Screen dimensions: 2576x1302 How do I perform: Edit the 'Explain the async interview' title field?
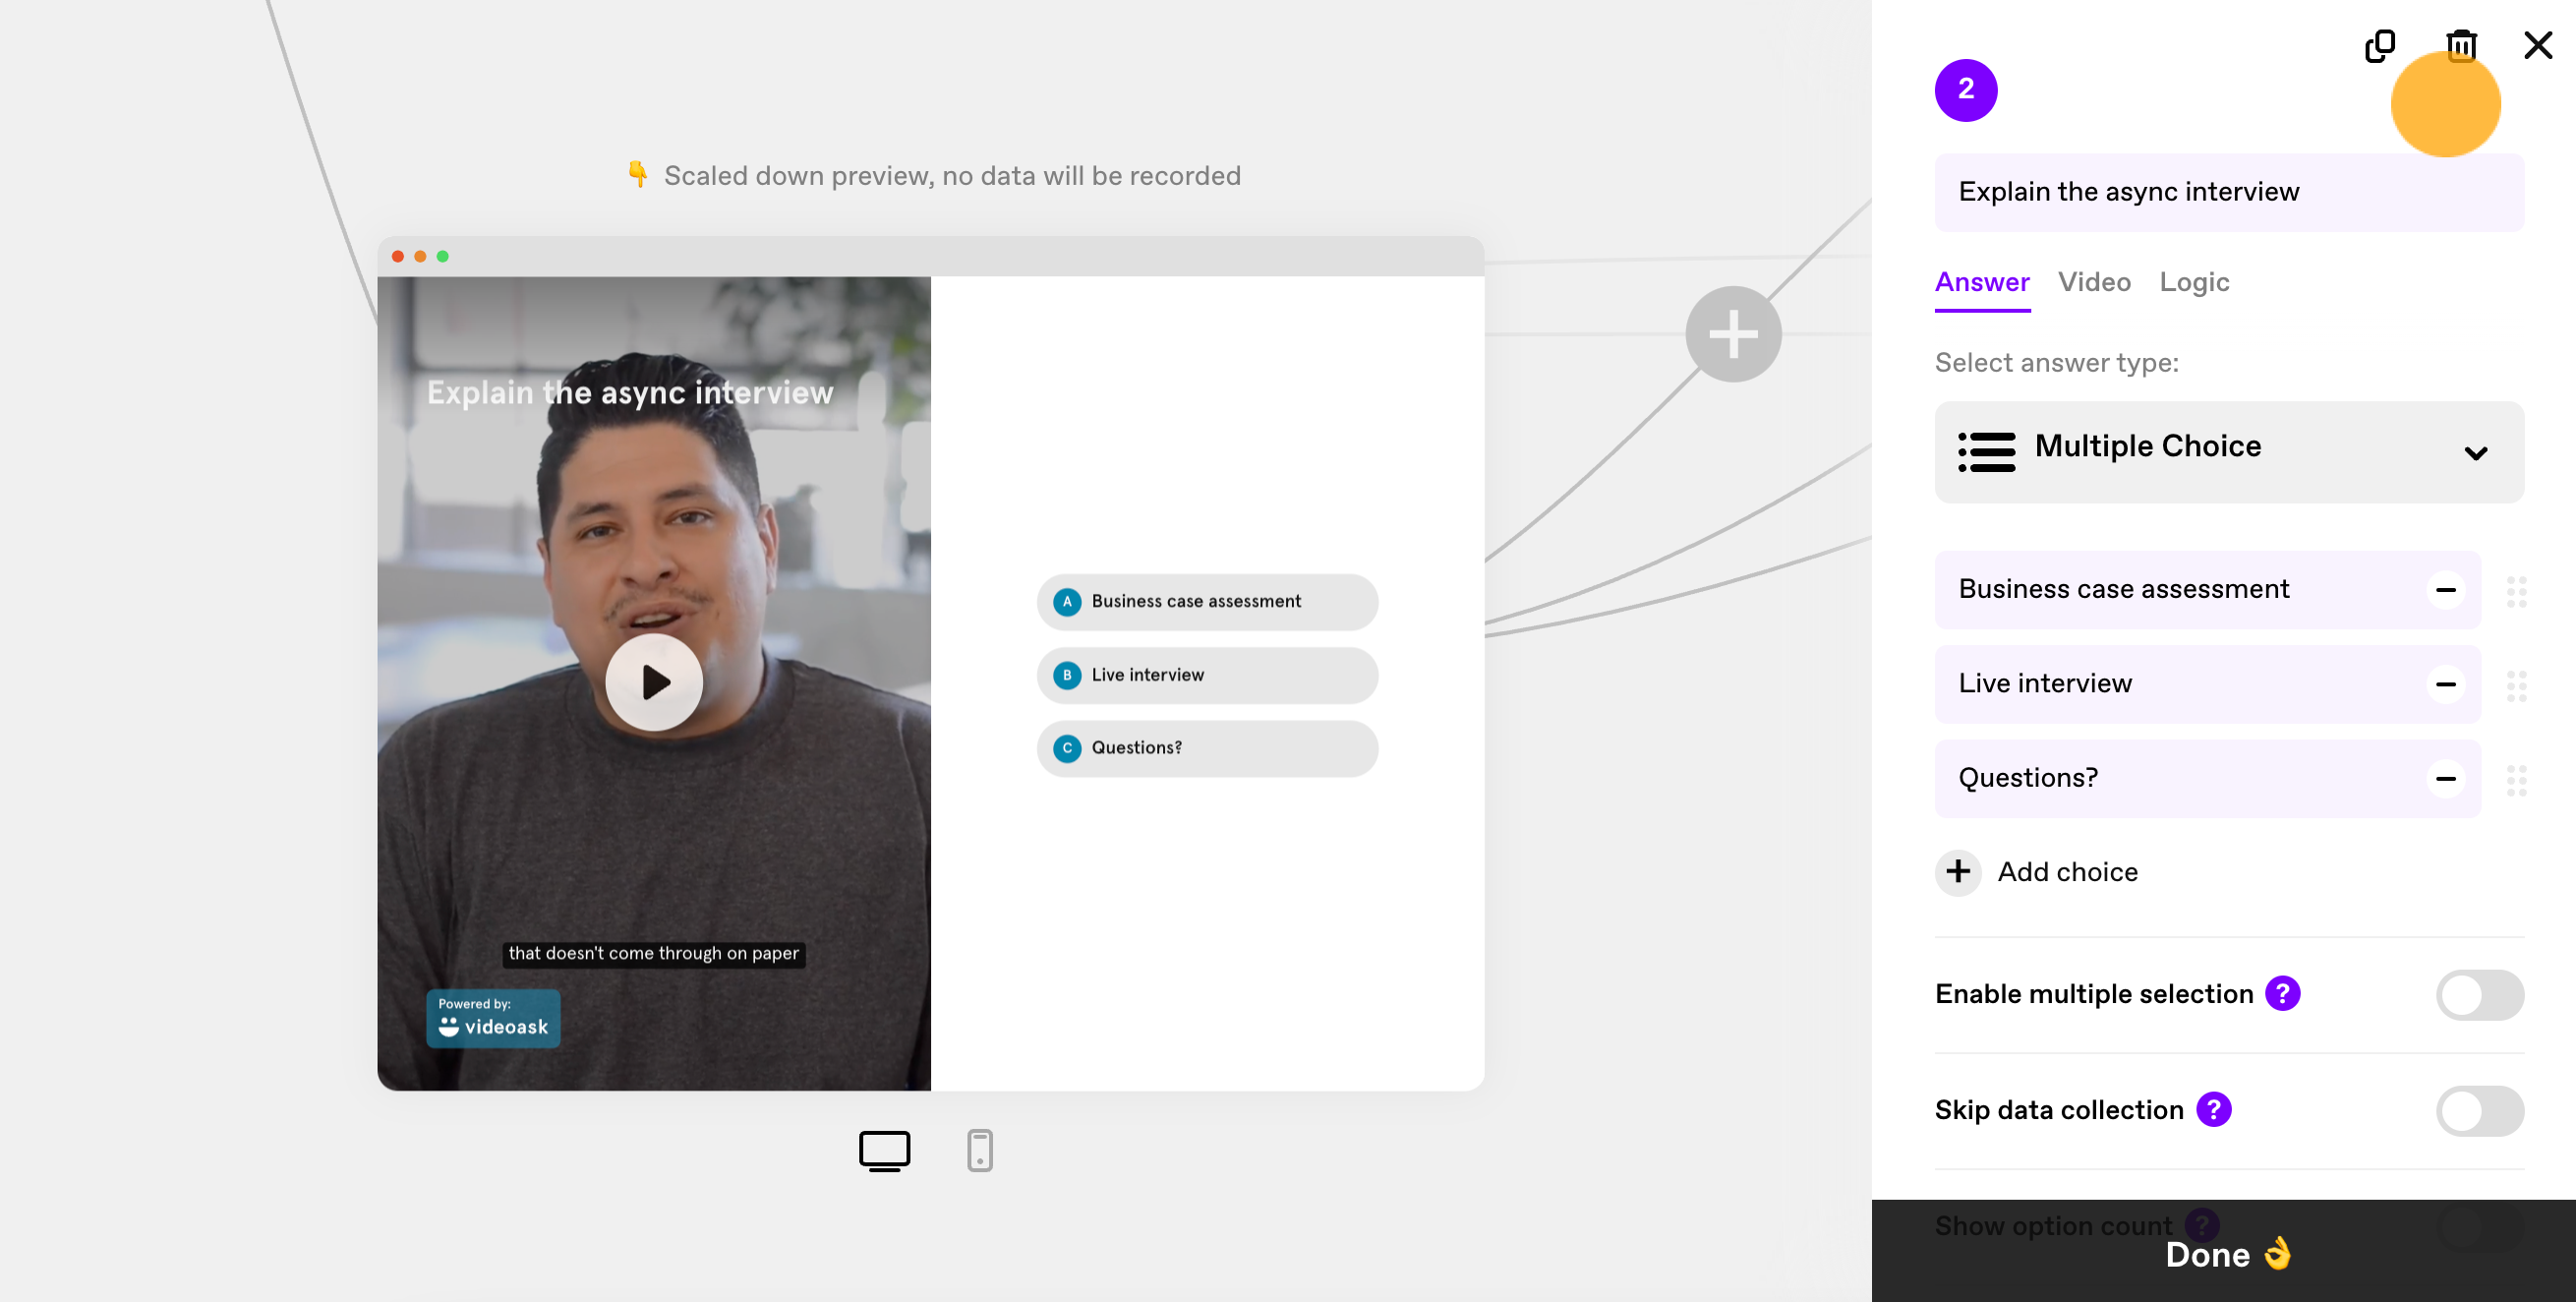coord(2228,192)
